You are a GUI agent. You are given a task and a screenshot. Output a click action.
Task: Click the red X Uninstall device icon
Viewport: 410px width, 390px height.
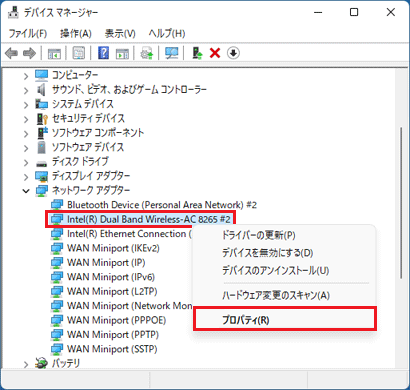pyautogui.click(x=215, y=53)
